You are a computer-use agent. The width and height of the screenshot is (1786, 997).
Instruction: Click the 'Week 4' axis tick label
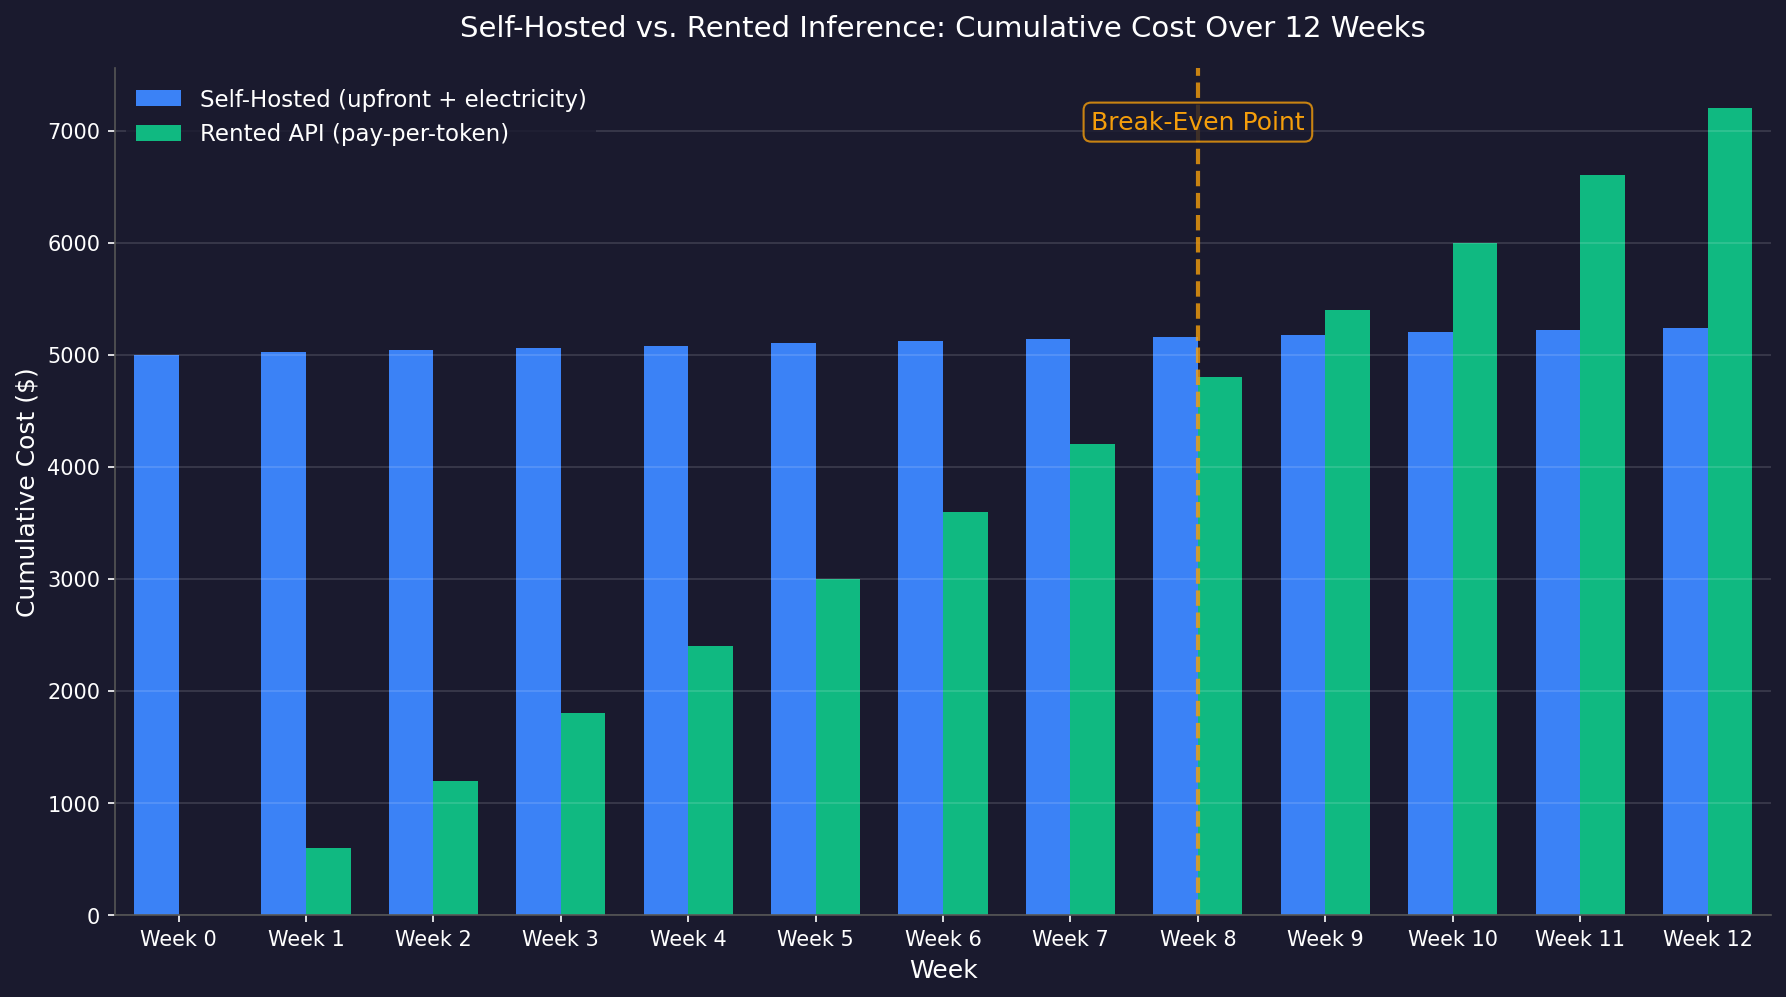coord(688,939)
